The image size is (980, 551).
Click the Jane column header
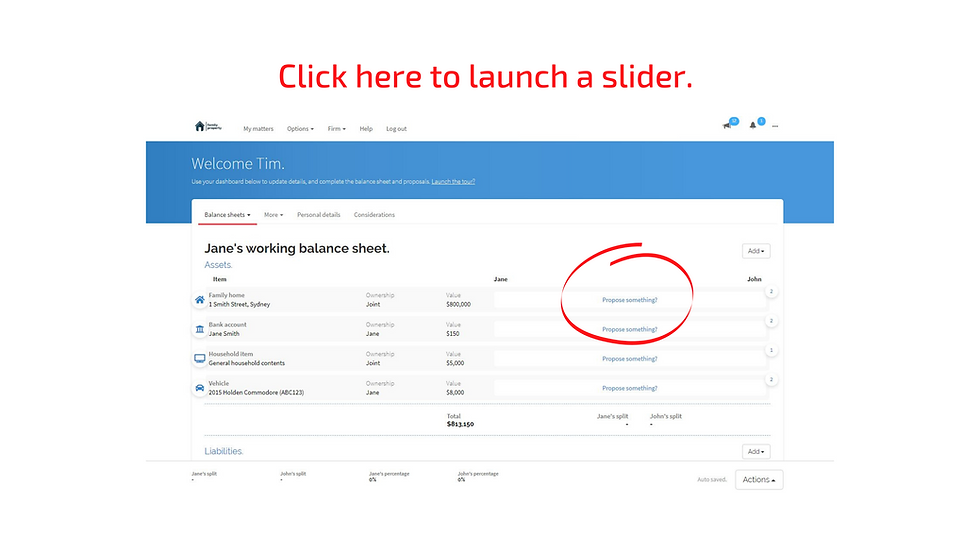pyautogui.click(x=501, y=279)
